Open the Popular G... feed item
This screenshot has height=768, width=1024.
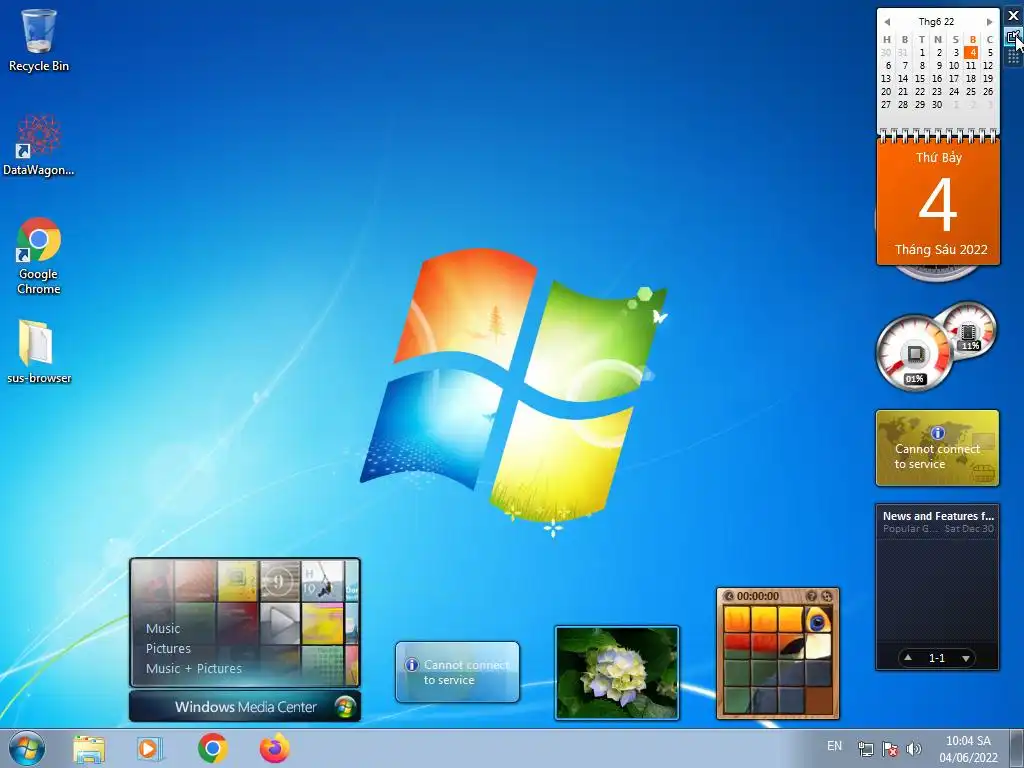click(x=938, y=528)
